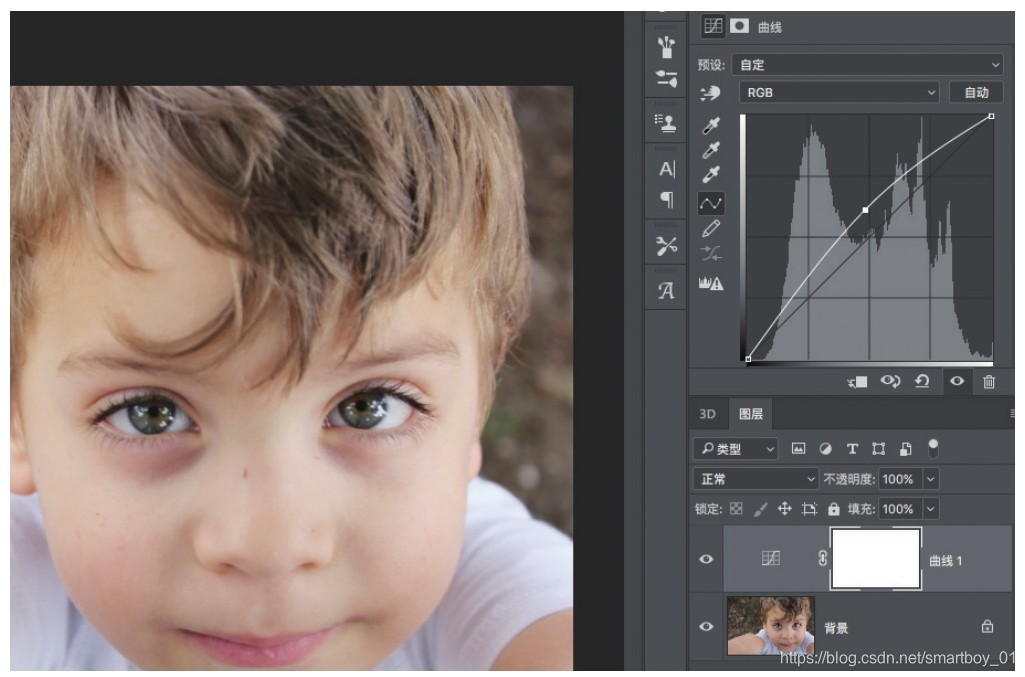Toggle the layer filtering on/off switch
The image size is (1025, 677).
[933, 448]
